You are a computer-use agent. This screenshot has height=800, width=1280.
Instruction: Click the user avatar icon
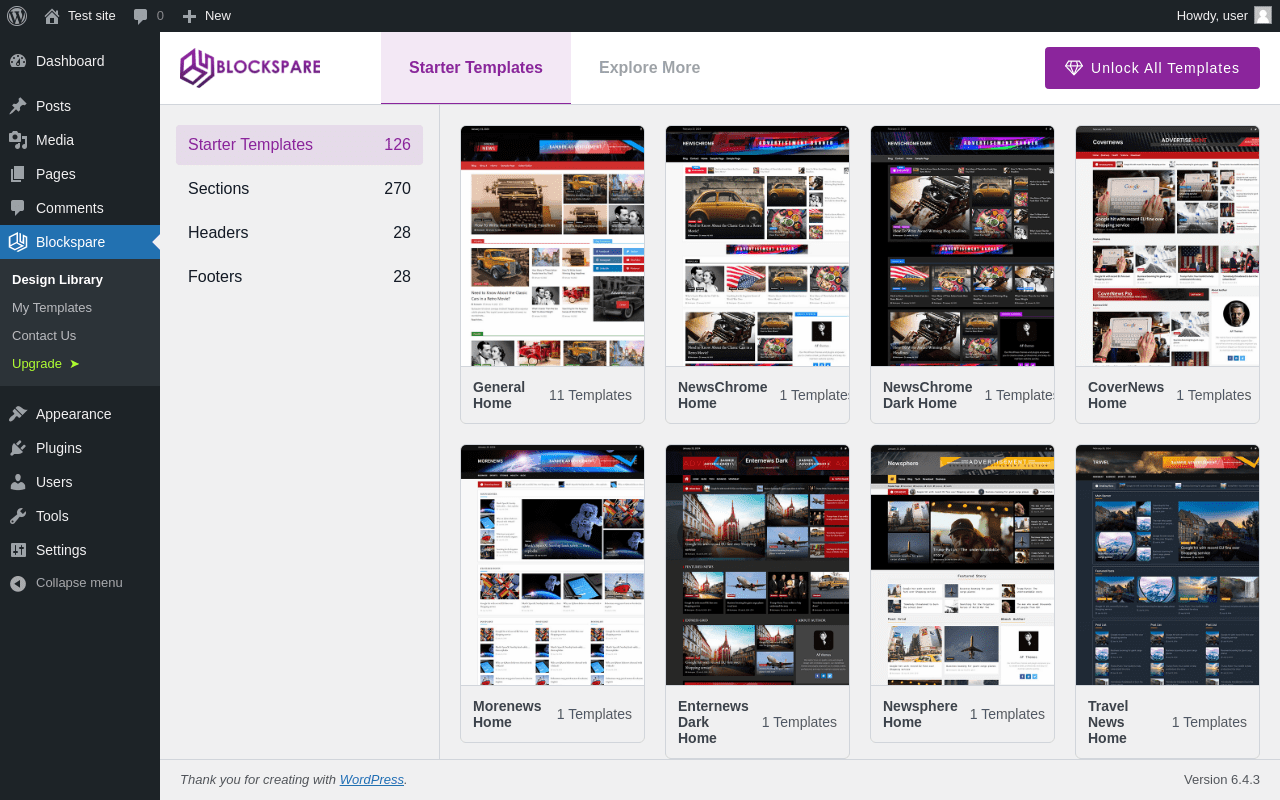pos(1262,15)
